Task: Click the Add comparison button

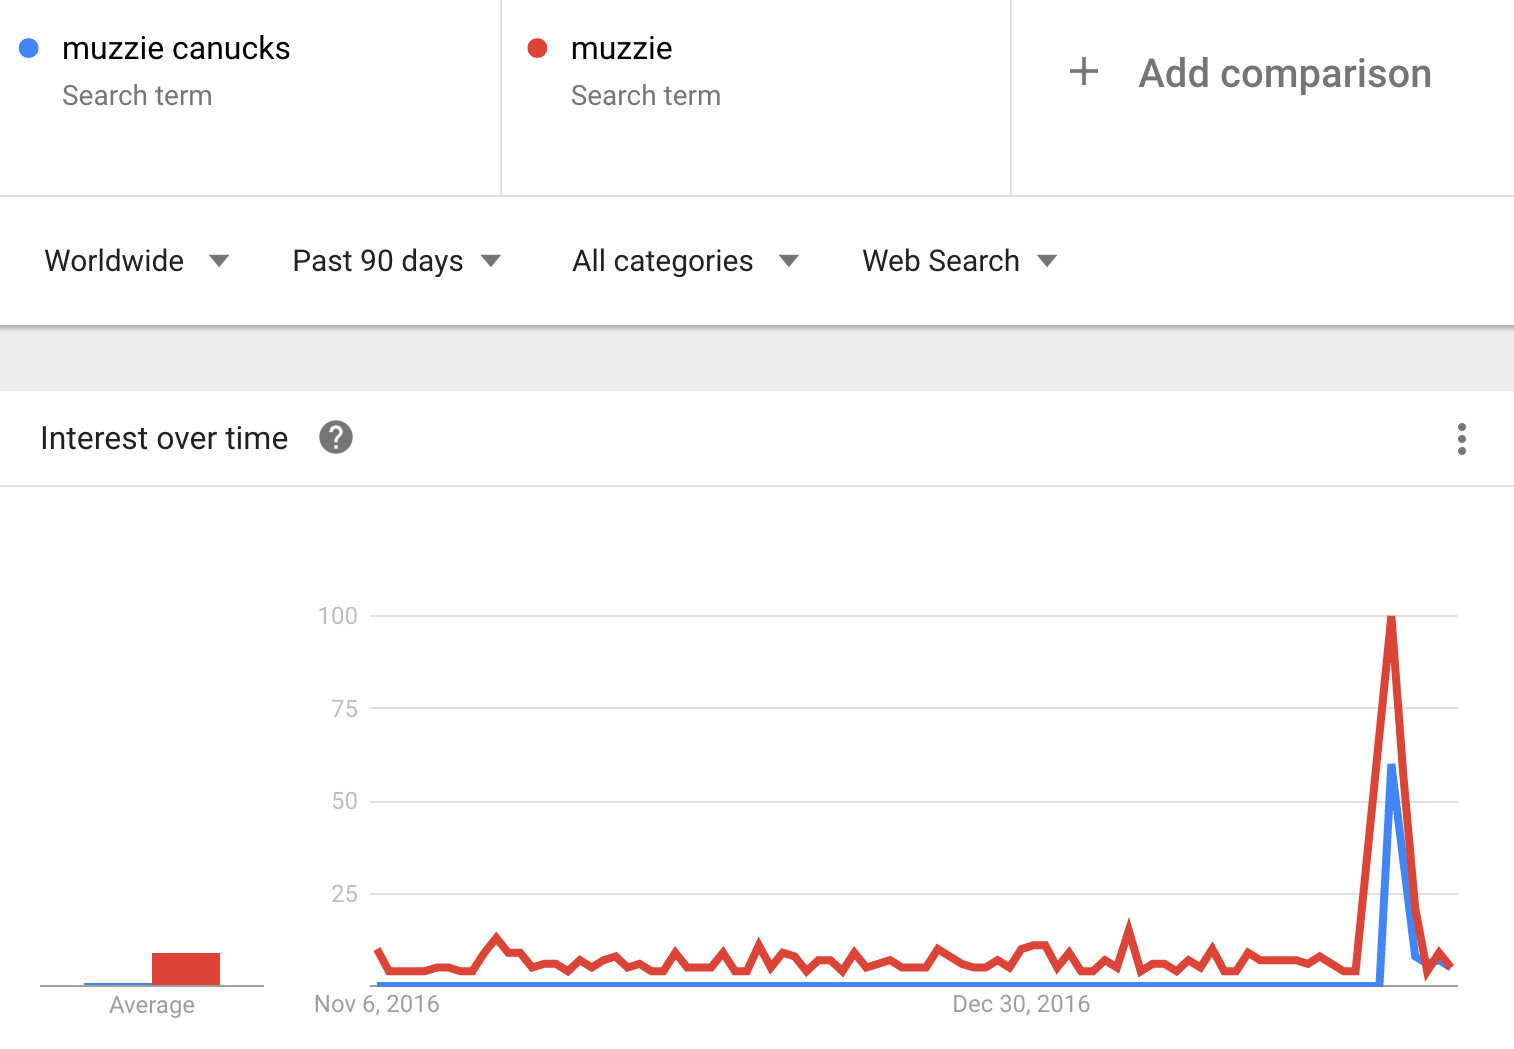Action: (x=1284, y=73)
